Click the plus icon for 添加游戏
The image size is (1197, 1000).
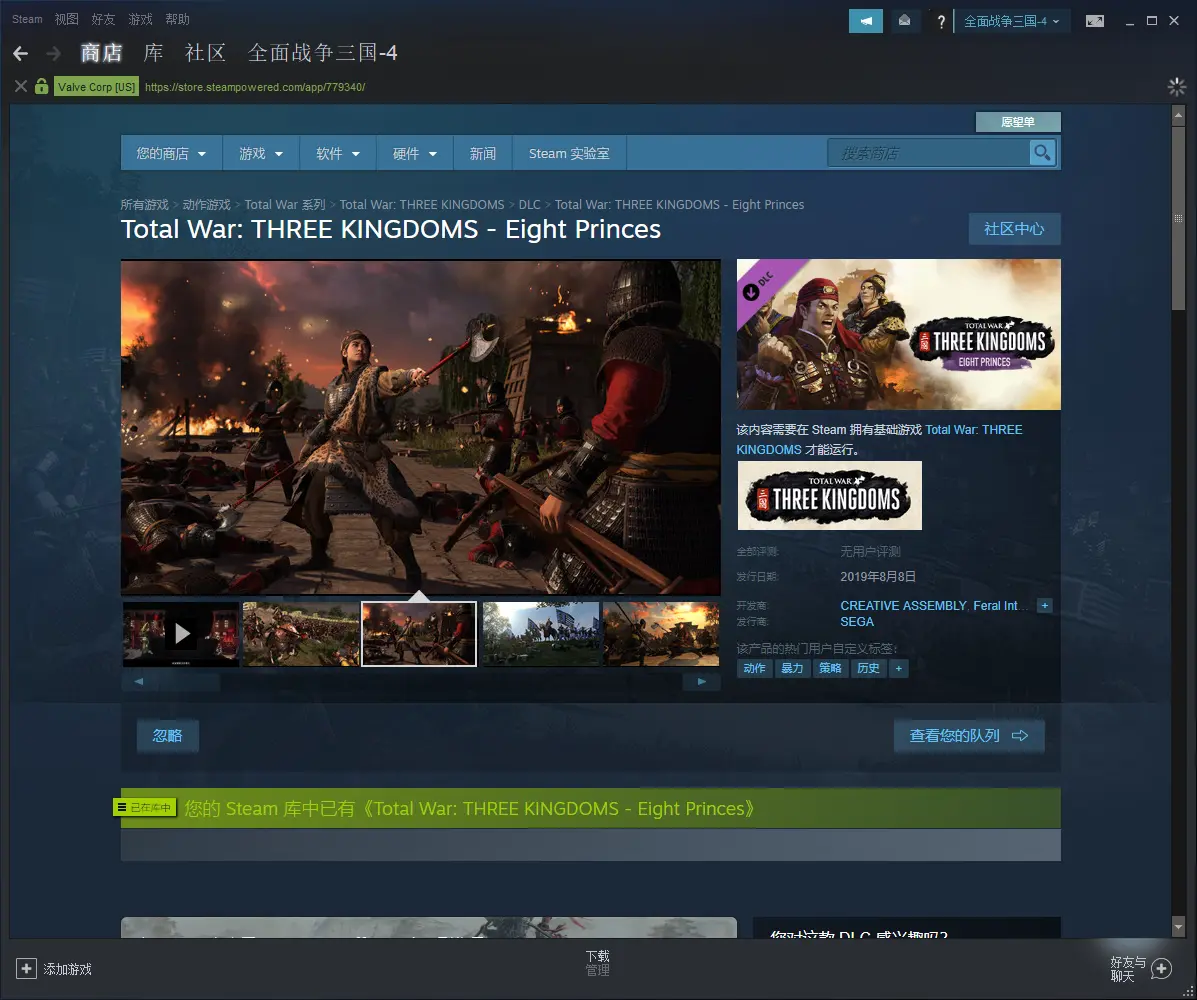point(26,969)
